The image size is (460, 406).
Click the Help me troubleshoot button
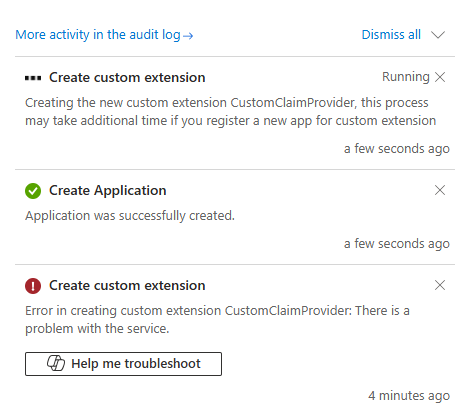(x=123, y=364)
